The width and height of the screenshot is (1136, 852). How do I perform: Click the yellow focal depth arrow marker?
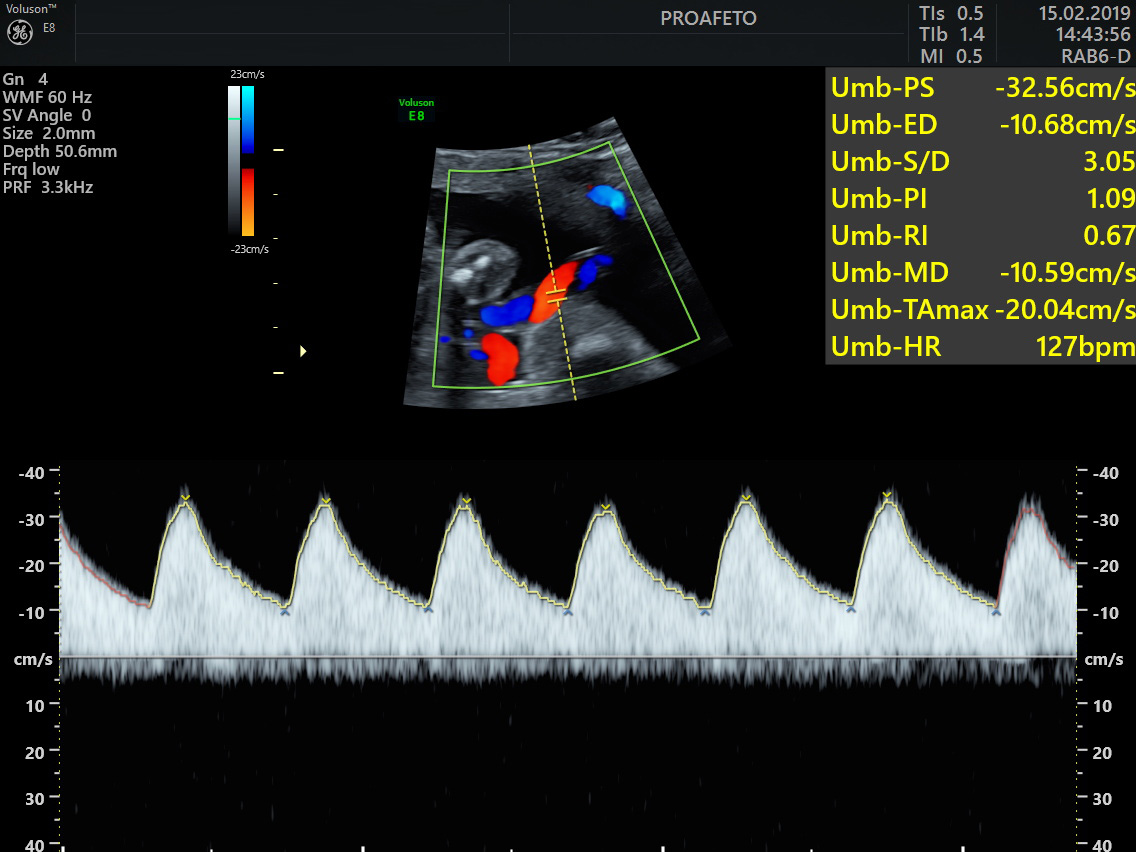(x=303, y=351)
